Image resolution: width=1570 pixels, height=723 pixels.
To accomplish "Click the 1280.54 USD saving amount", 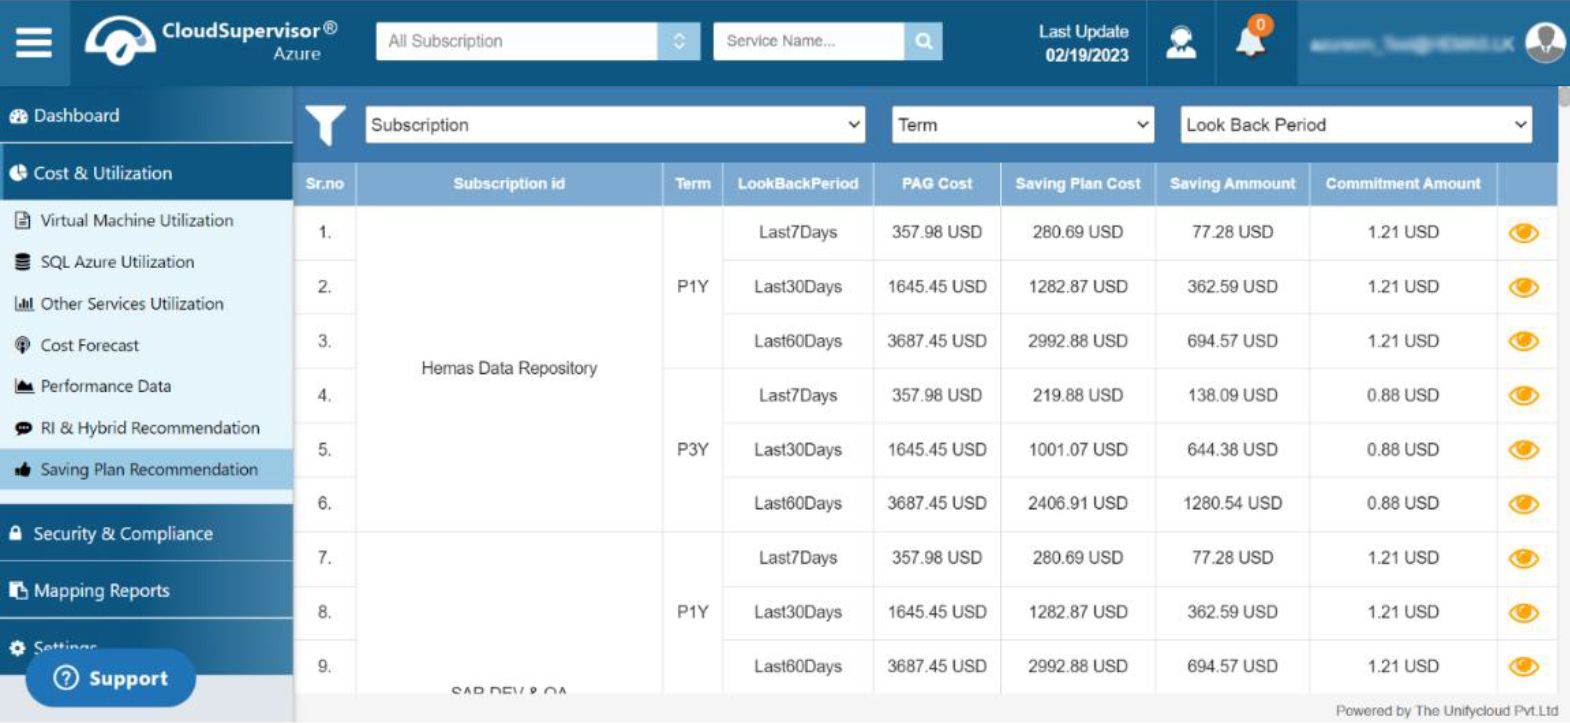I will [1232, 503].
